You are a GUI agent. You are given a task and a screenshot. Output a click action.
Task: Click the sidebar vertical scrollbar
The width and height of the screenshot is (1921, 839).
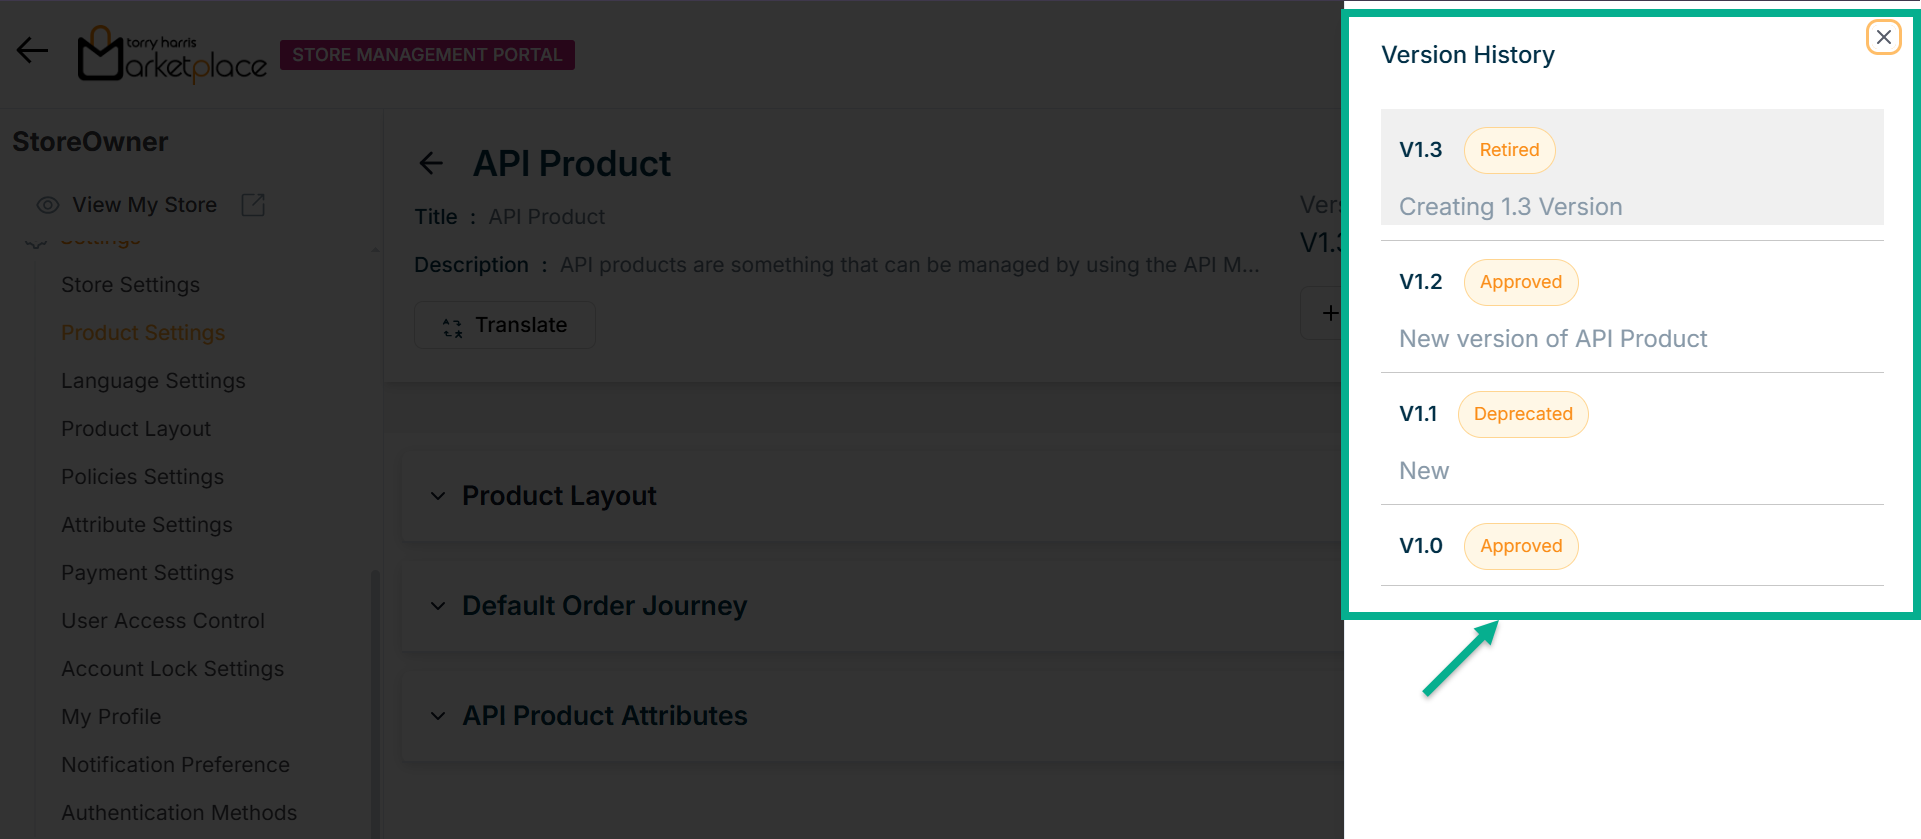[x=375, y=700]
